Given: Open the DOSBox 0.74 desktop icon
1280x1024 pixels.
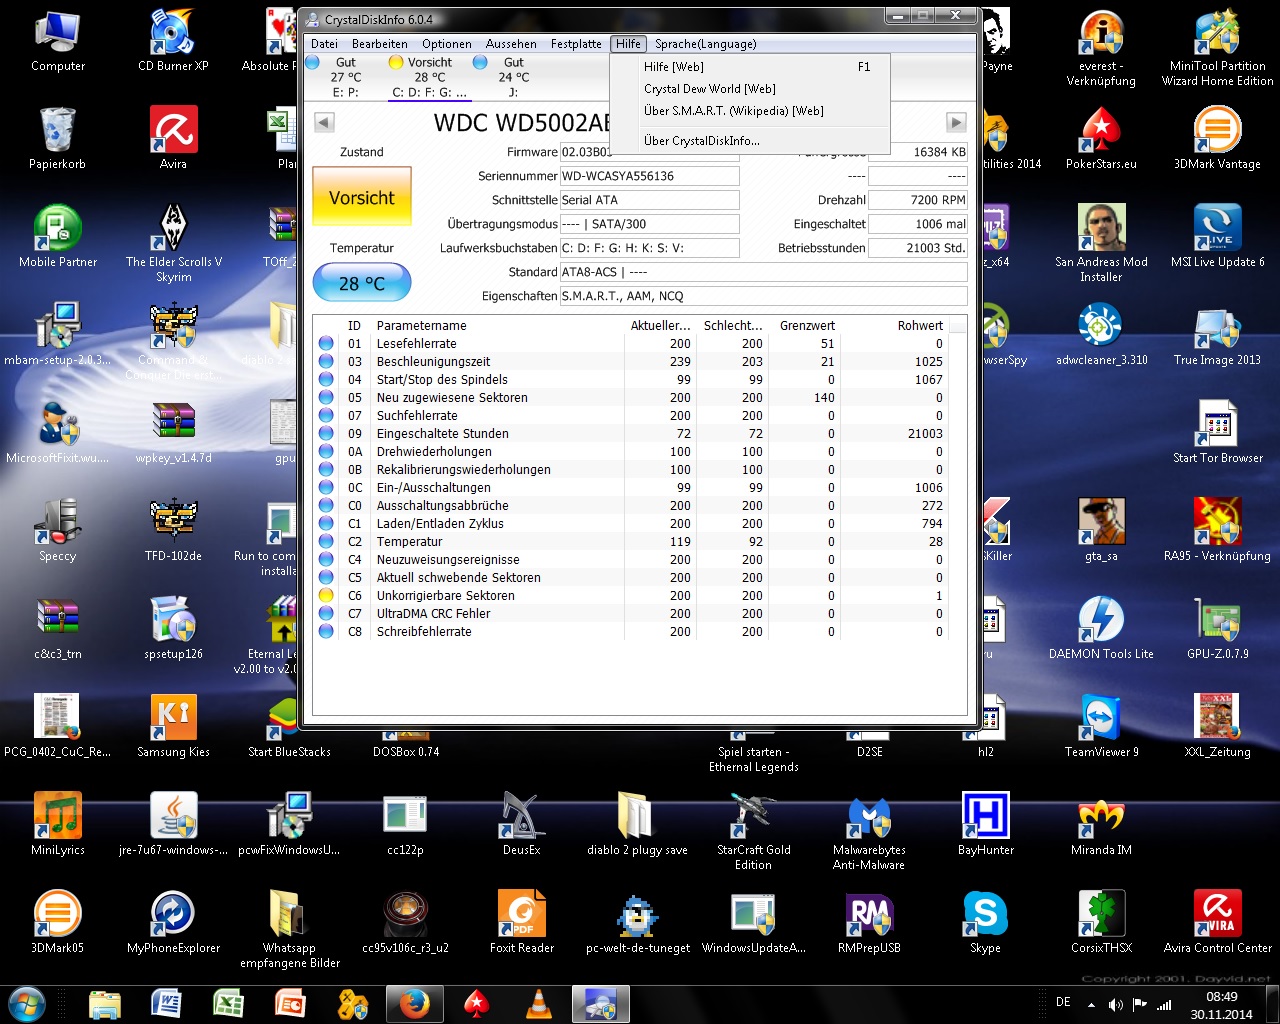Looking at the screenshot, I should [406, 751].
